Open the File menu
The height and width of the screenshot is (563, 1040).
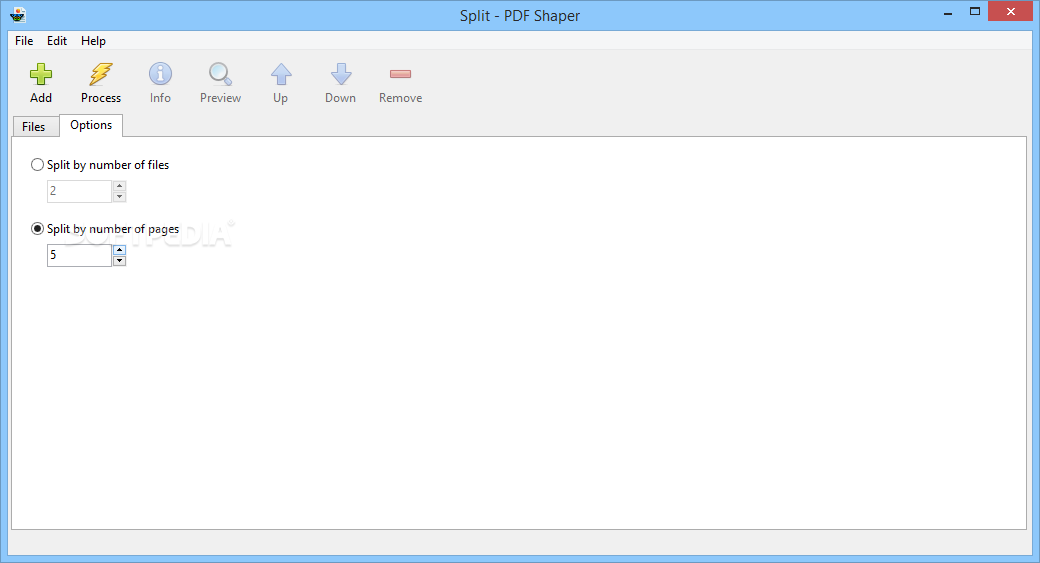[x=24, y=40]
